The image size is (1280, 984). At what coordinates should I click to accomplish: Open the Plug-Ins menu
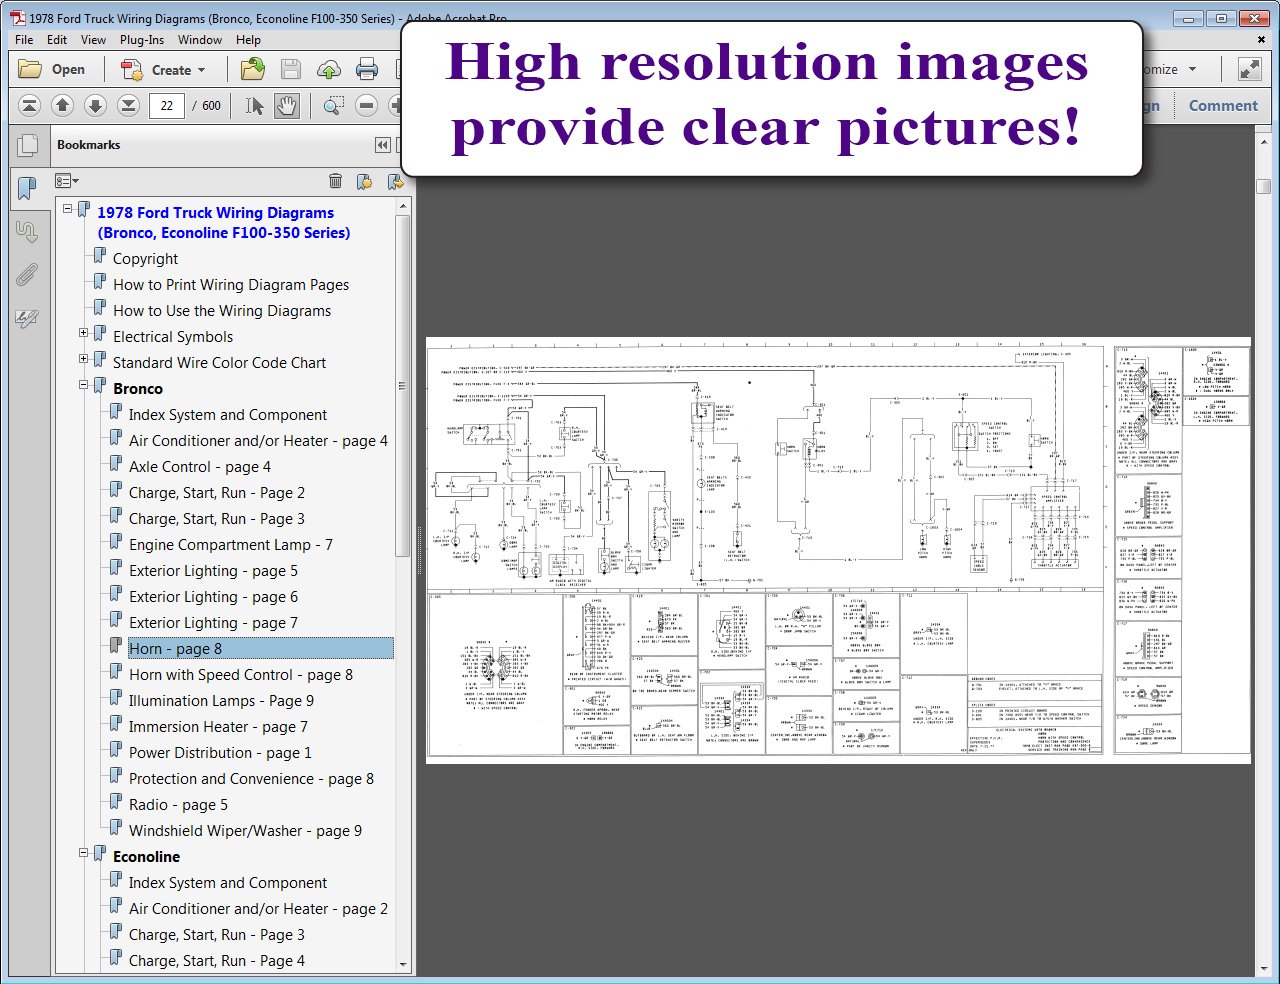[x=142, y=40]
